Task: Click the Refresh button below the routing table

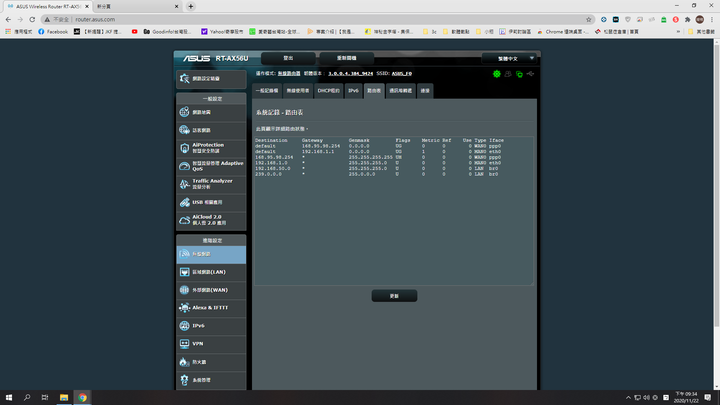Action: pos(394,296)
